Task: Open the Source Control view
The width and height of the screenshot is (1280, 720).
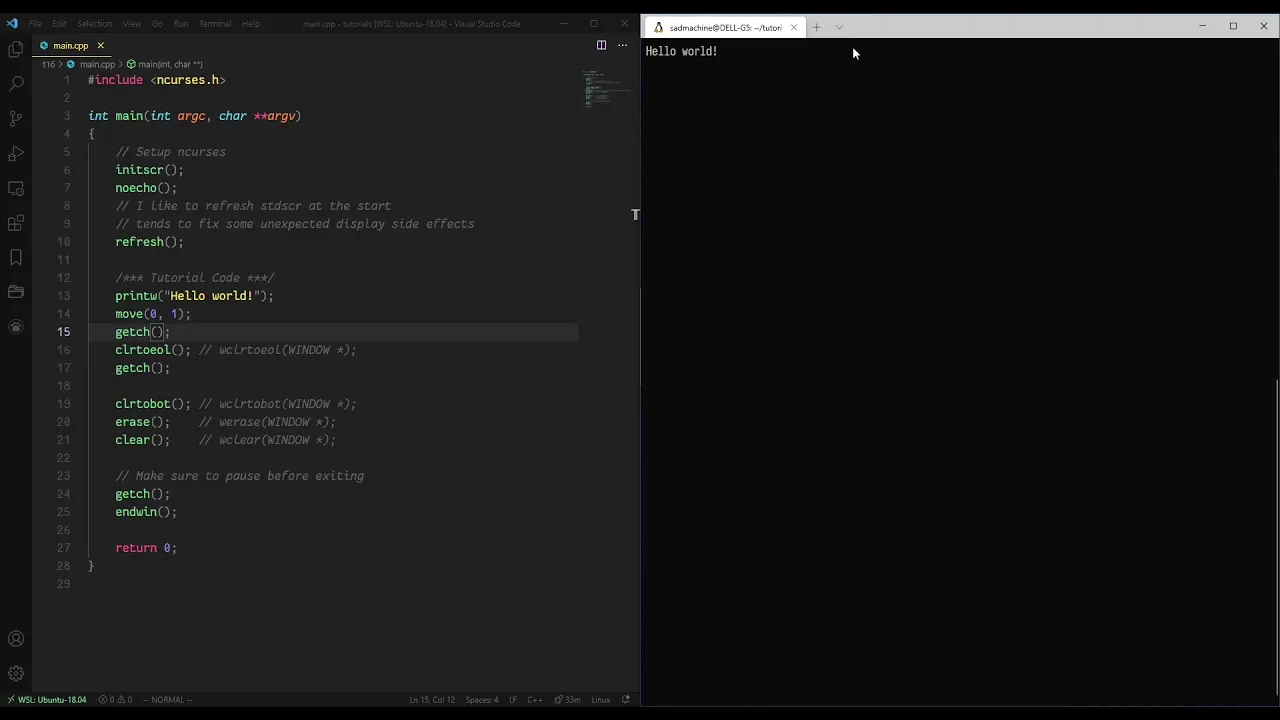Action: [16, 118]
